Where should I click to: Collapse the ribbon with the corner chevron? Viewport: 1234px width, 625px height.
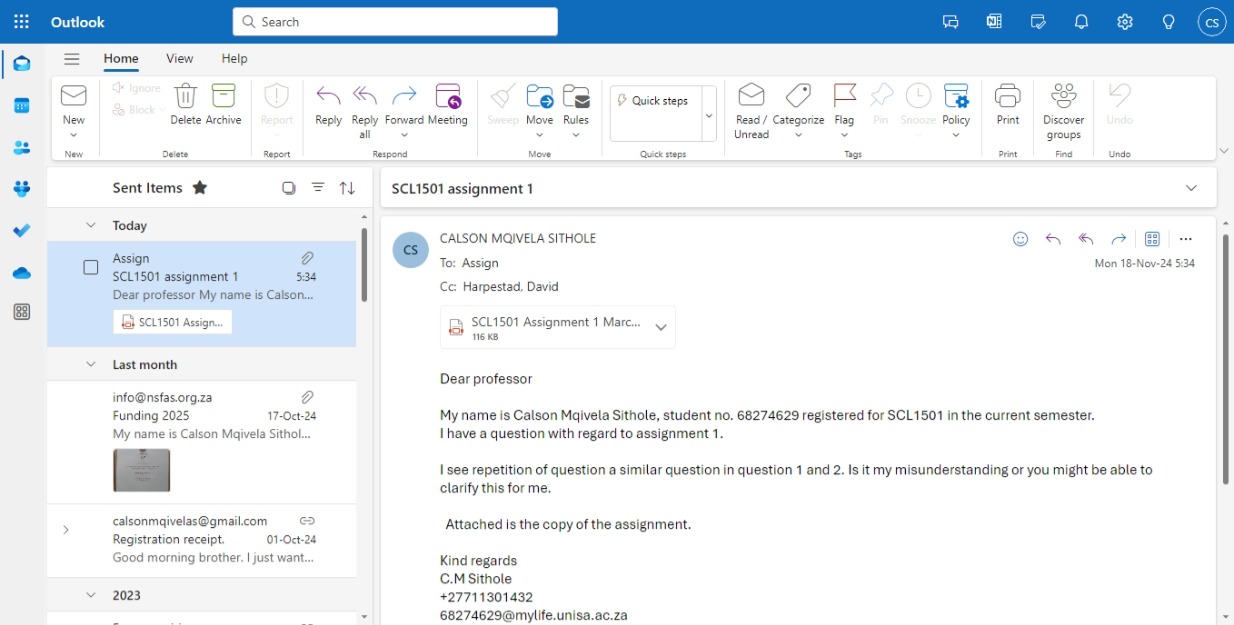pyautogui.click(x=1224, y=151)
